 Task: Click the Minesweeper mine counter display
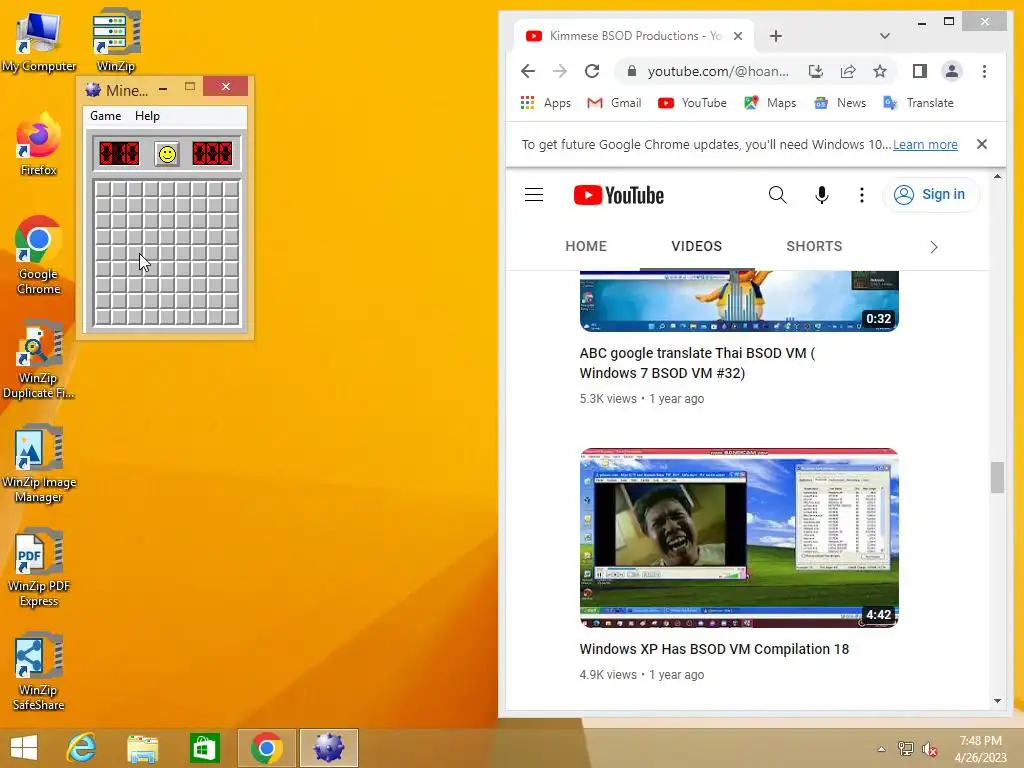[119, 153]
